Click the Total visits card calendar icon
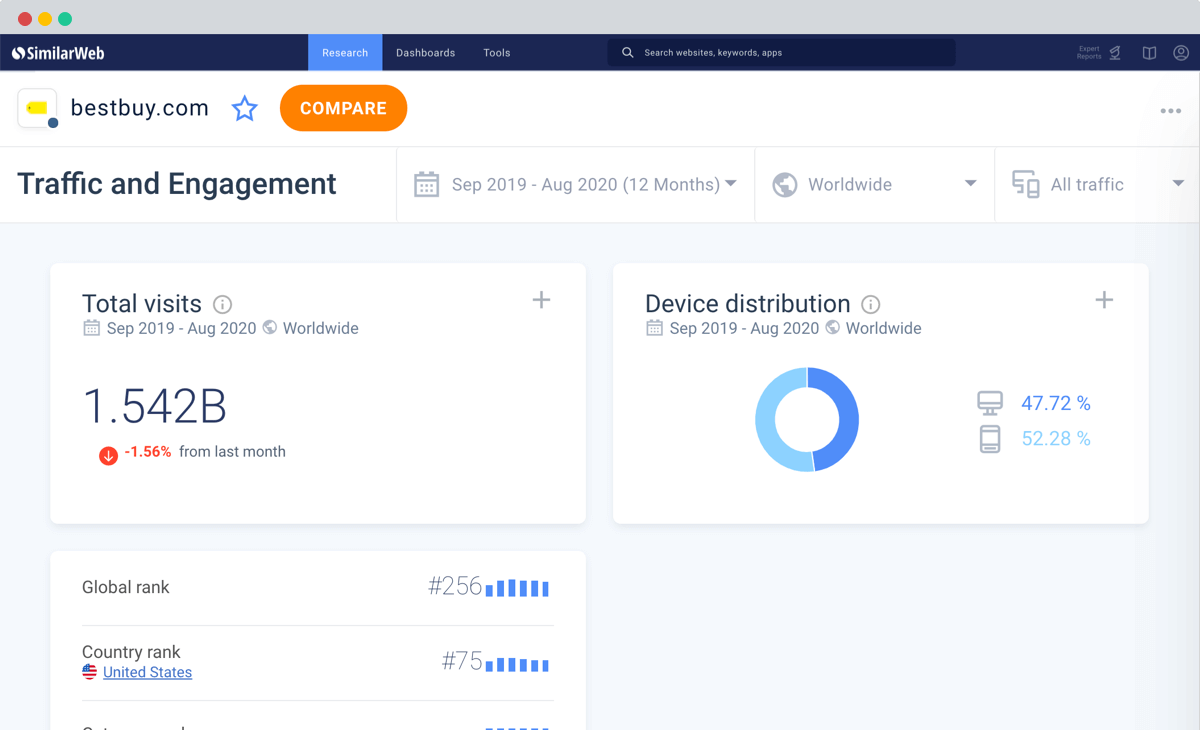Screen dimensions: 1200x730 (91, 328)
